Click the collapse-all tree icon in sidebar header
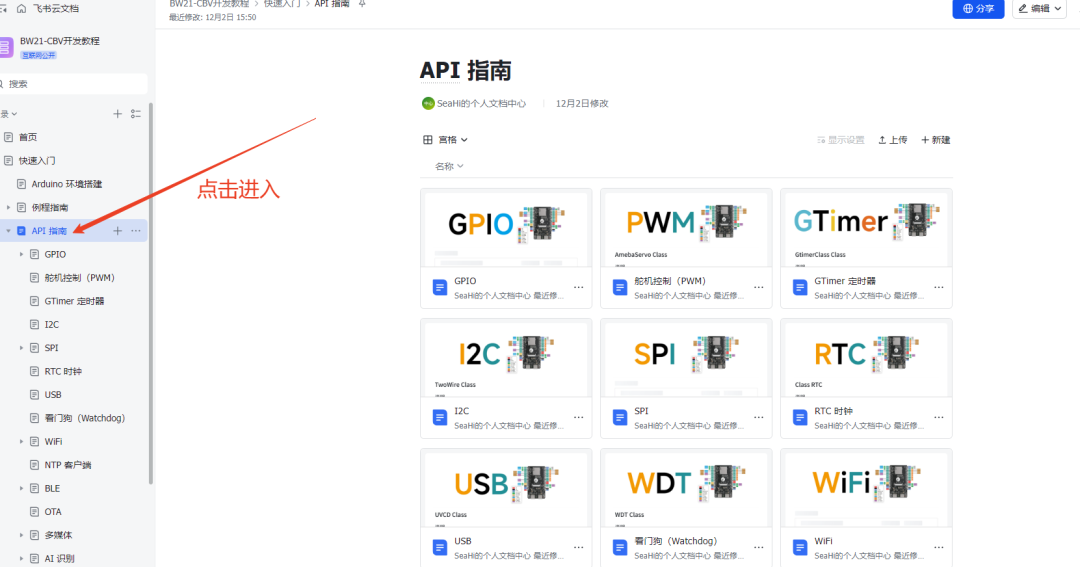 (x=136, y=114)
